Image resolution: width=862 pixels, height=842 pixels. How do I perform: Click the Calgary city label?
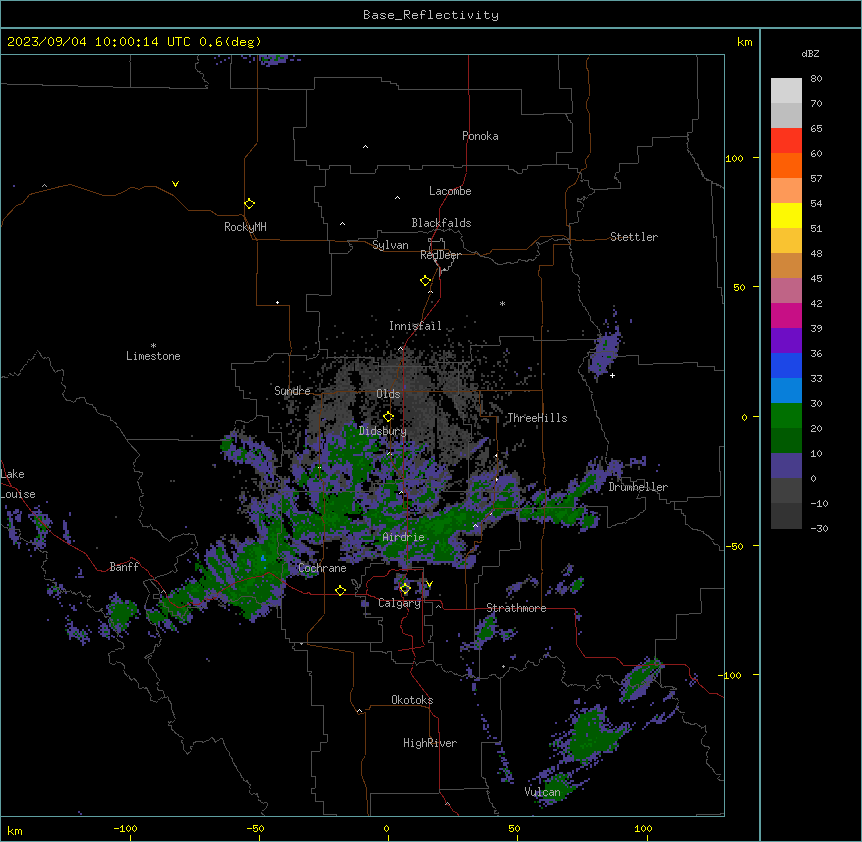(399, 603)
